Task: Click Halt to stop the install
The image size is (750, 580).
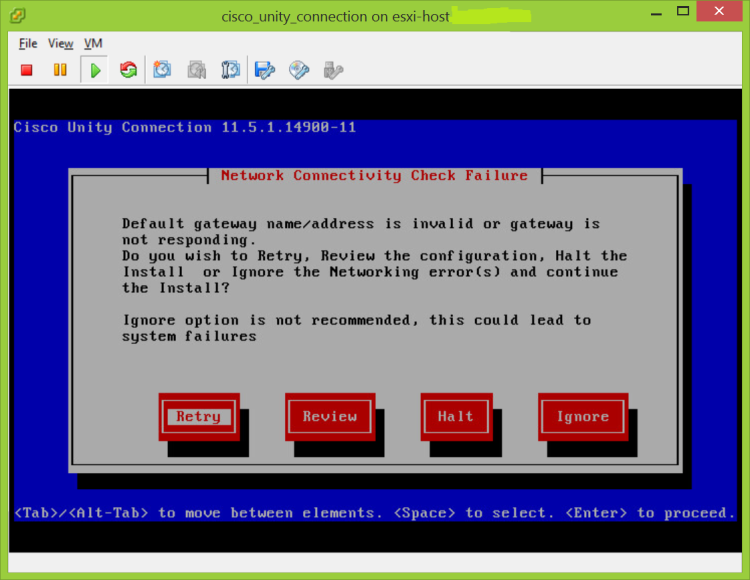Action: click(x=456, y=416)
